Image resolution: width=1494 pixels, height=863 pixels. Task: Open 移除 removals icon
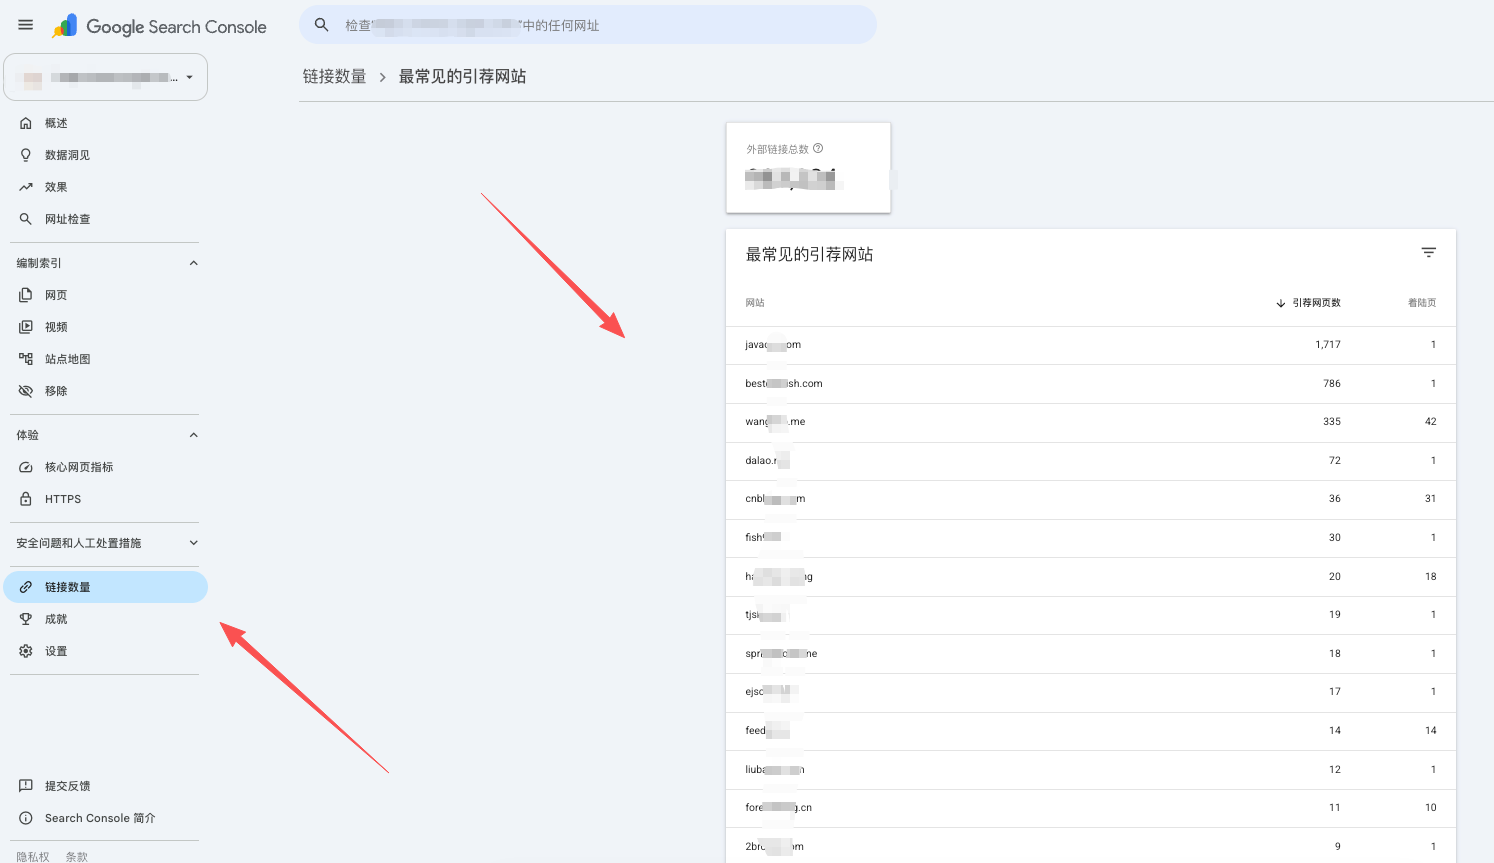(26, 391)
